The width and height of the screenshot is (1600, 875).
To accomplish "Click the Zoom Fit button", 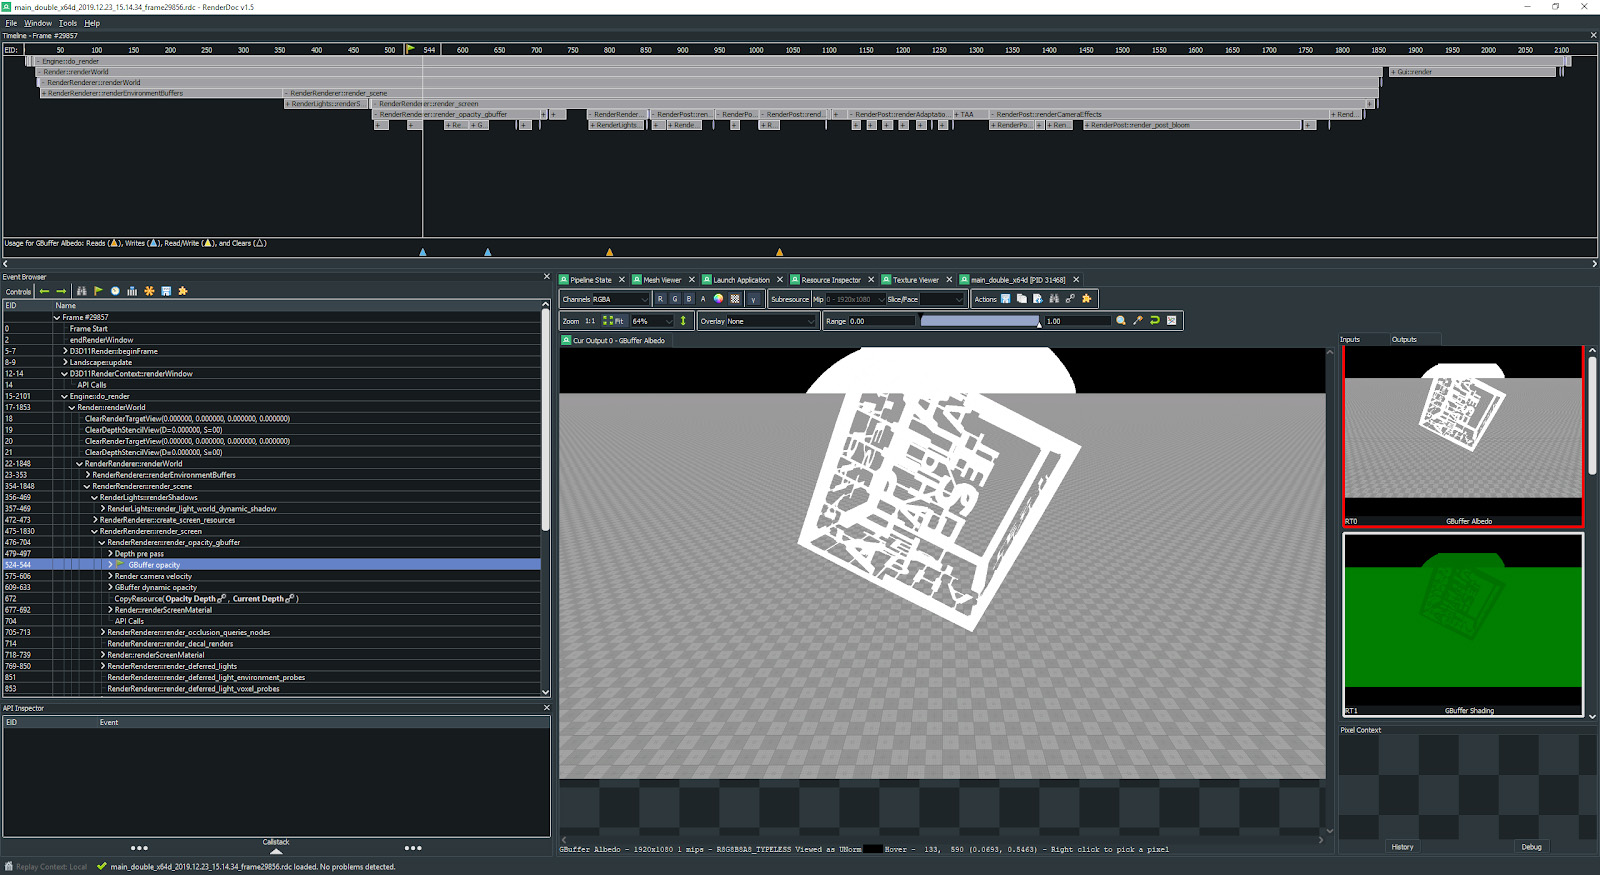I will pos(614,321).
